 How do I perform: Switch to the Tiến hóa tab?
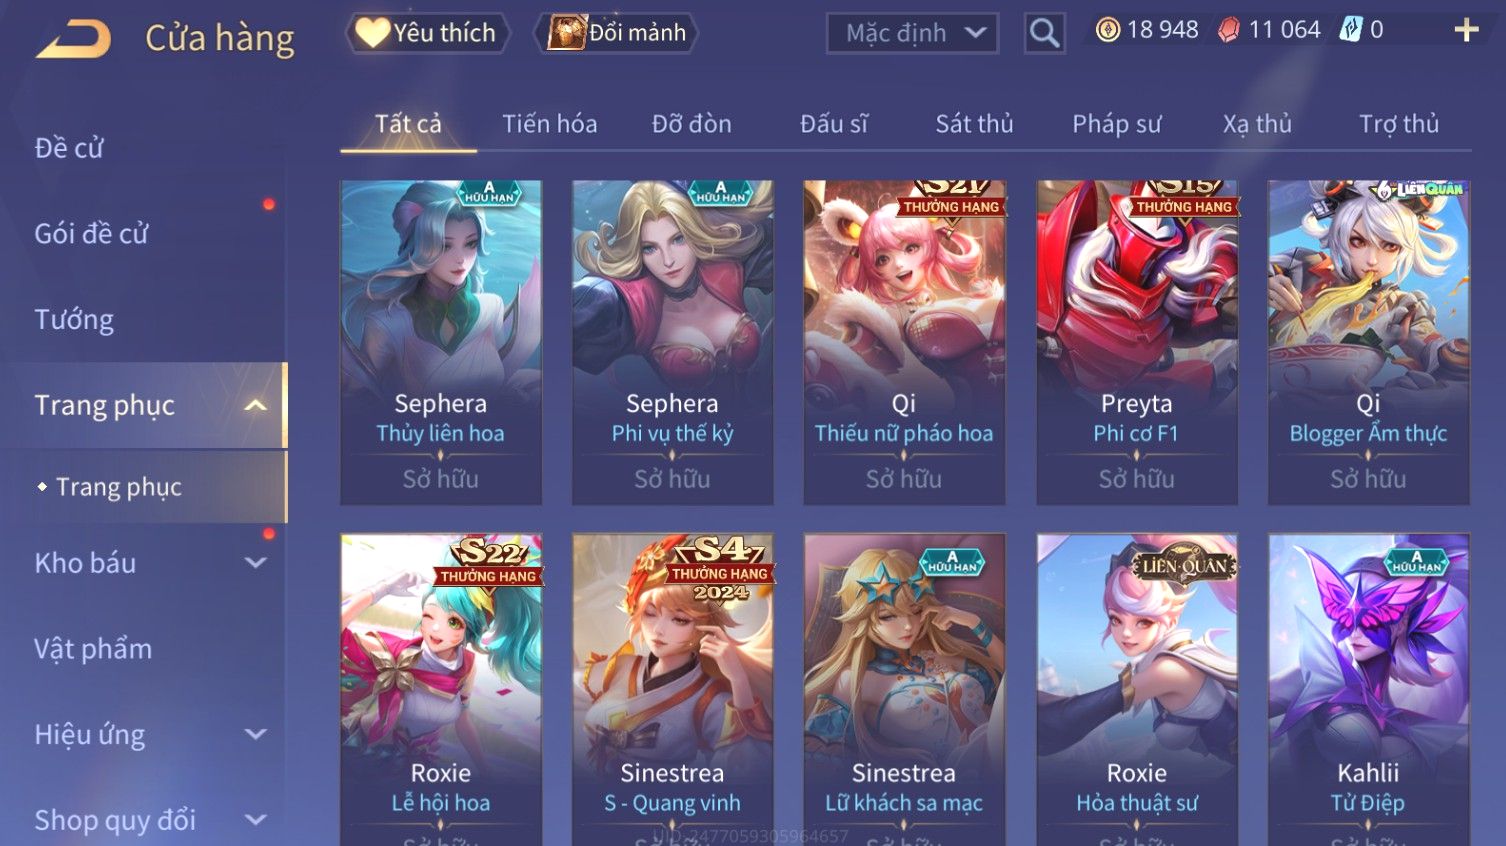click(549, 124)
